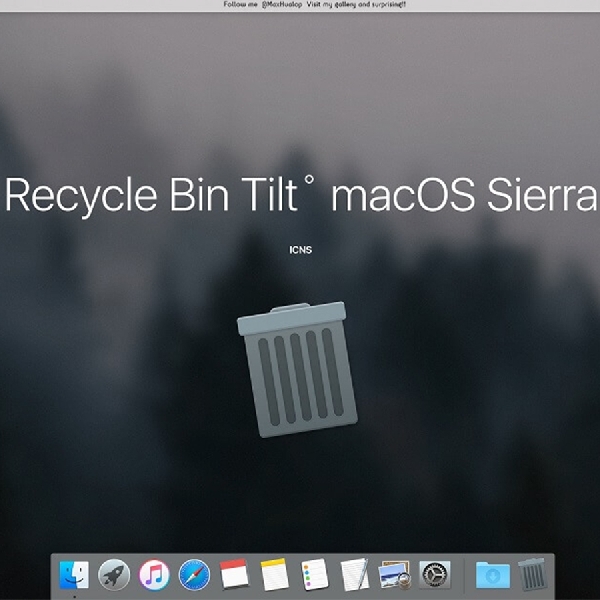Open TextEdit paper-and-pen icon in dock
The height and width of the screenshot is (600, 600).
355,574
